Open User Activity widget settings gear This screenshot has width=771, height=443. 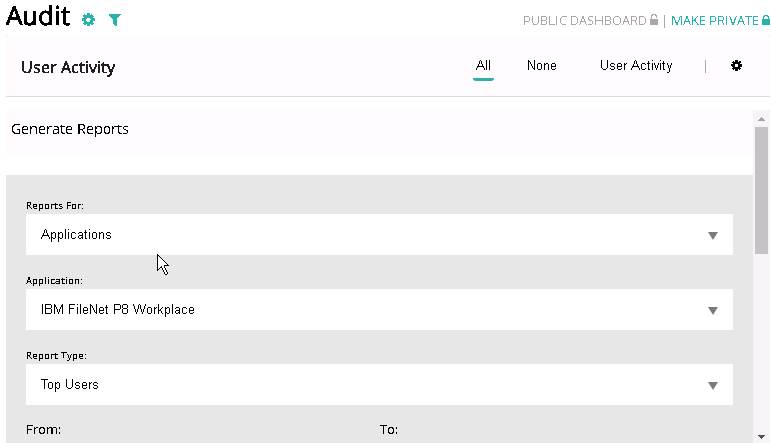[736, 65]
